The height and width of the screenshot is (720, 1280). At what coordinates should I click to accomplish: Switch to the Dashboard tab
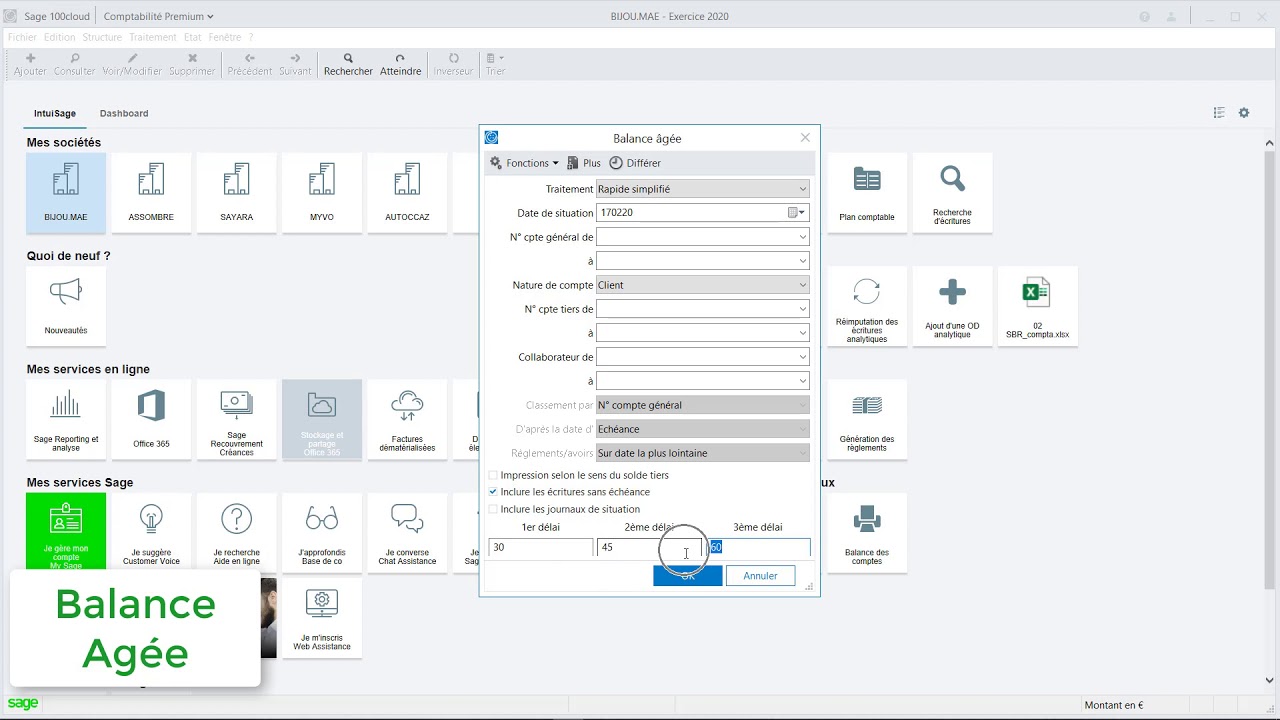[x=124, y=113]
